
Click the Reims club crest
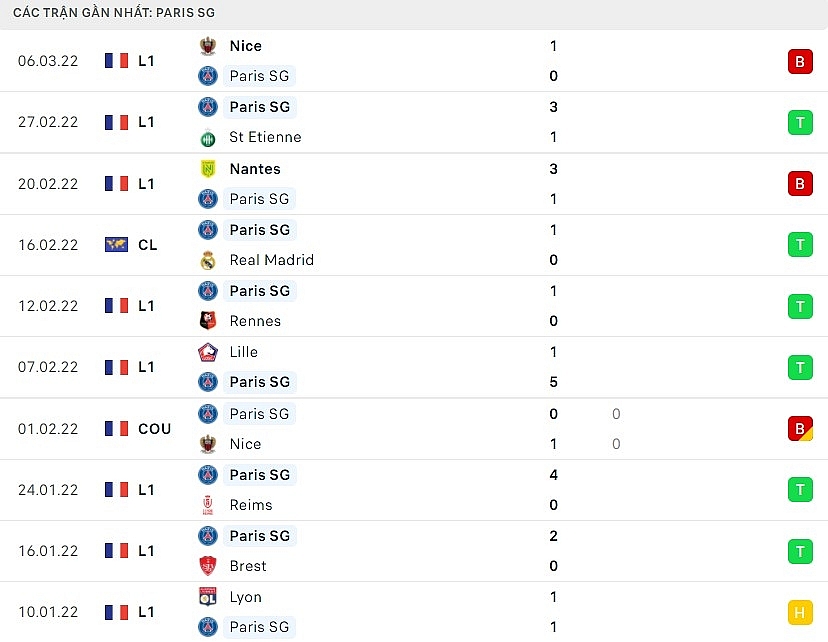coord(208,505)
